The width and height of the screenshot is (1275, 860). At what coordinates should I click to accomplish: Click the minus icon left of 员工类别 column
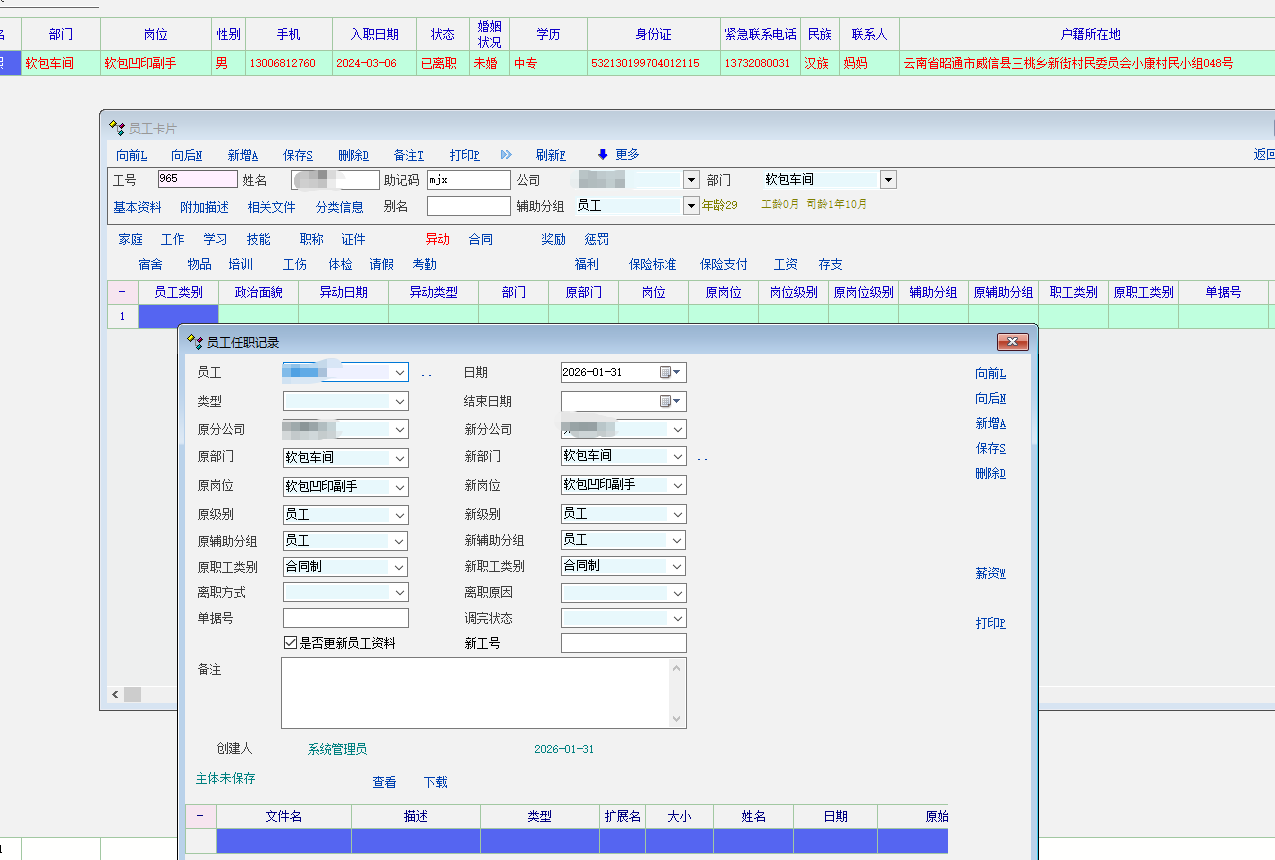pos(122,292)
